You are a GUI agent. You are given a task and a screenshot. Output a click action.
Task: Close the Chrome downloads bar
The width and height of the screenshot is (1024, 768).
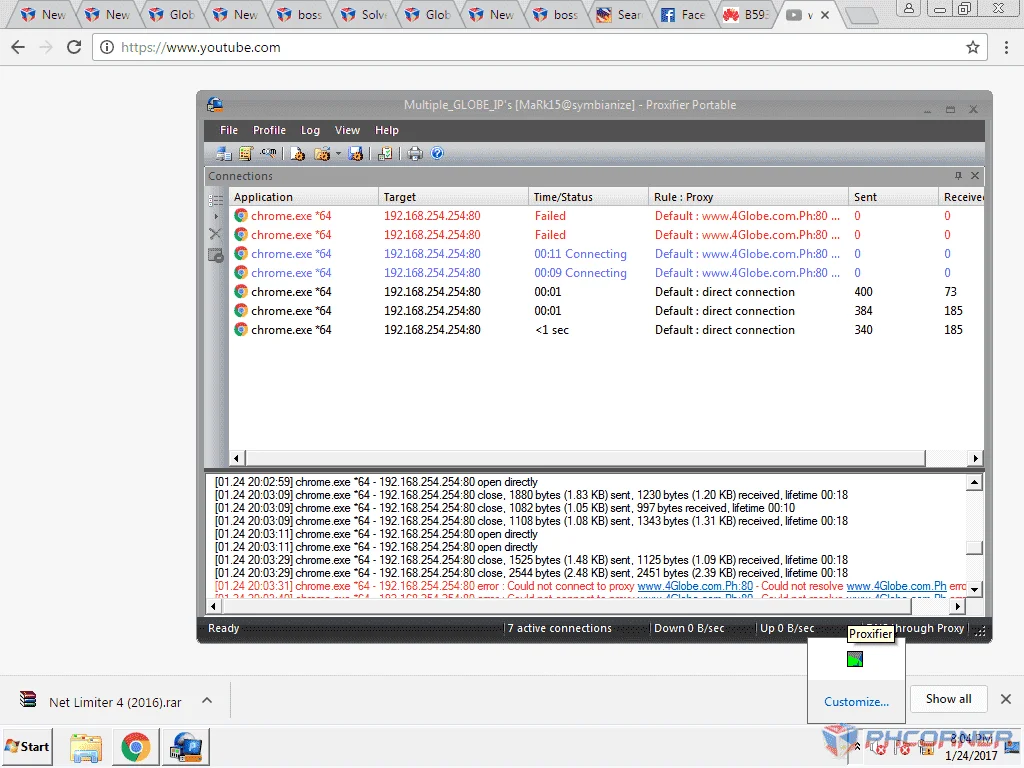(x=1006, y=699)
